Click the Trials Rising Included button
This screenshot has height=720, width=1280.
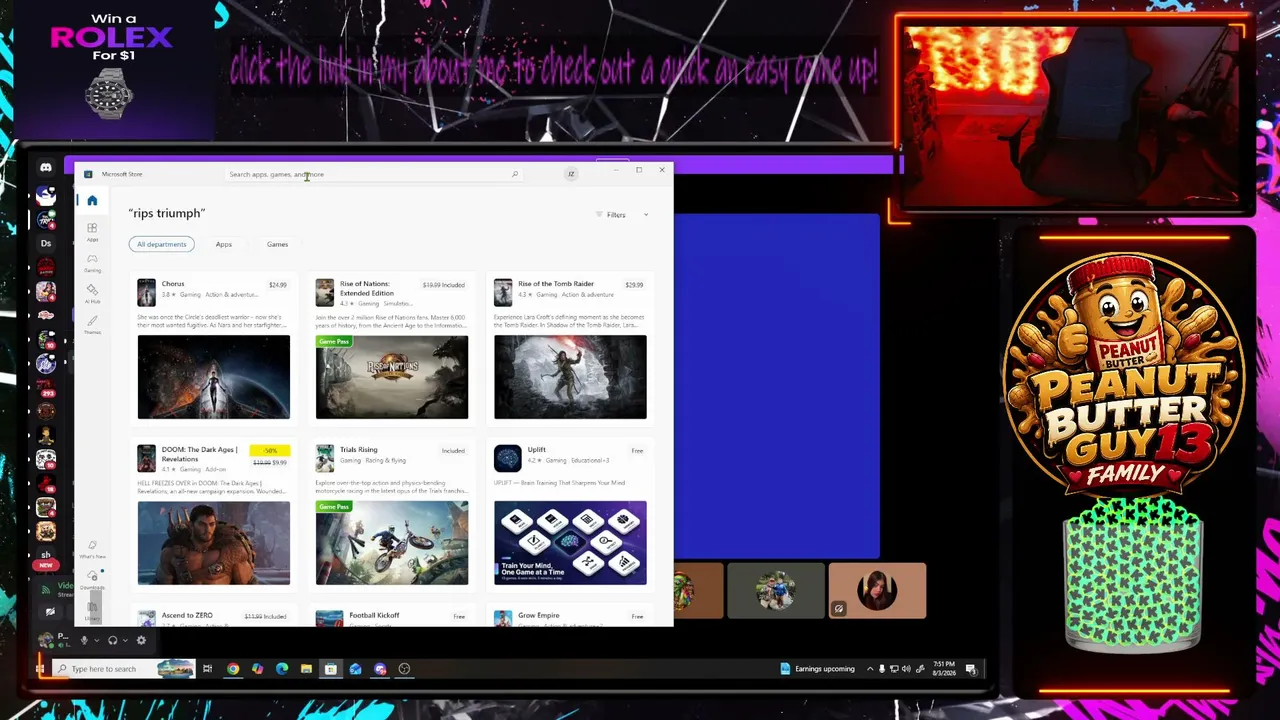453,451
